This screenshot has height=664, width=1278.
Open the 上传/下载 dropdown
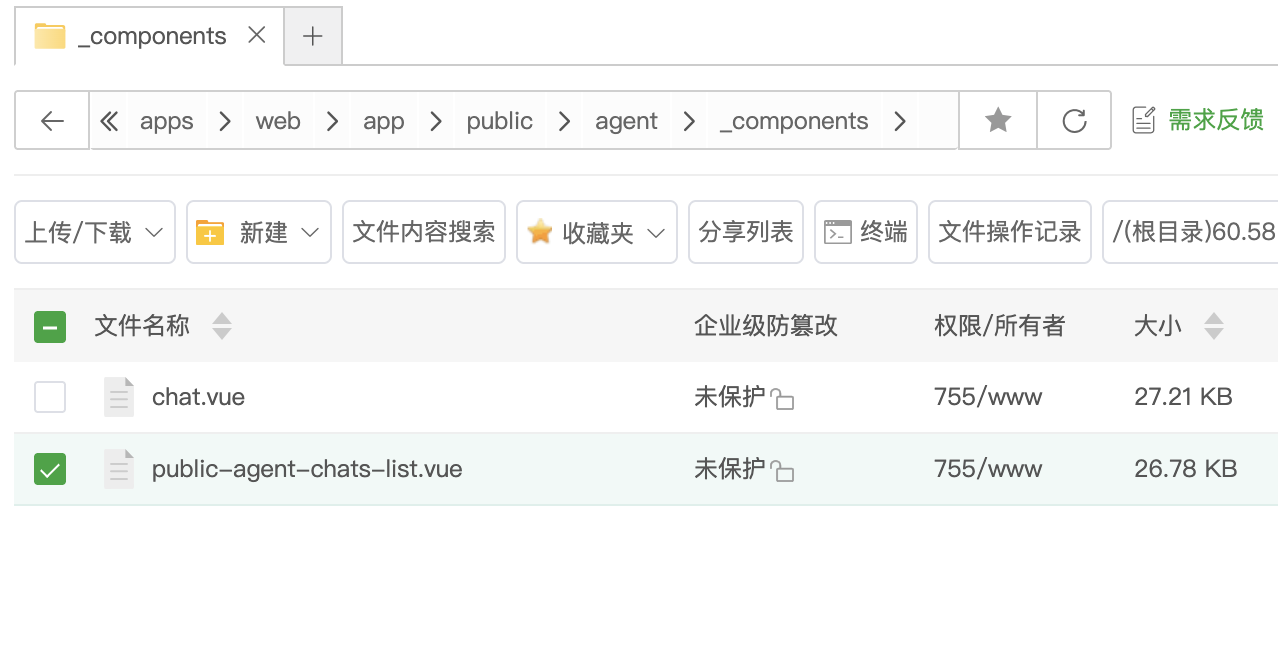95,233
